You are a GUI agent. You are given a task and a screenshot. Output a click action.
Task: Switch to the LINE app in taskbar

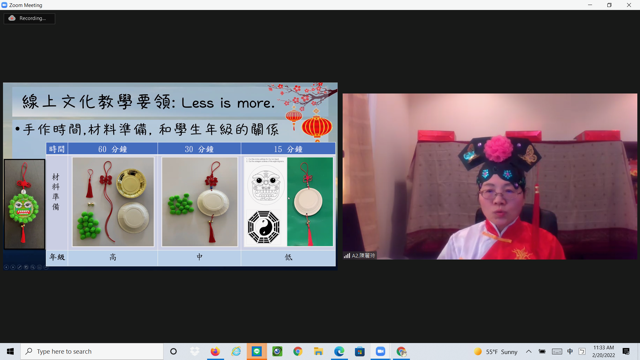point(257,351)
